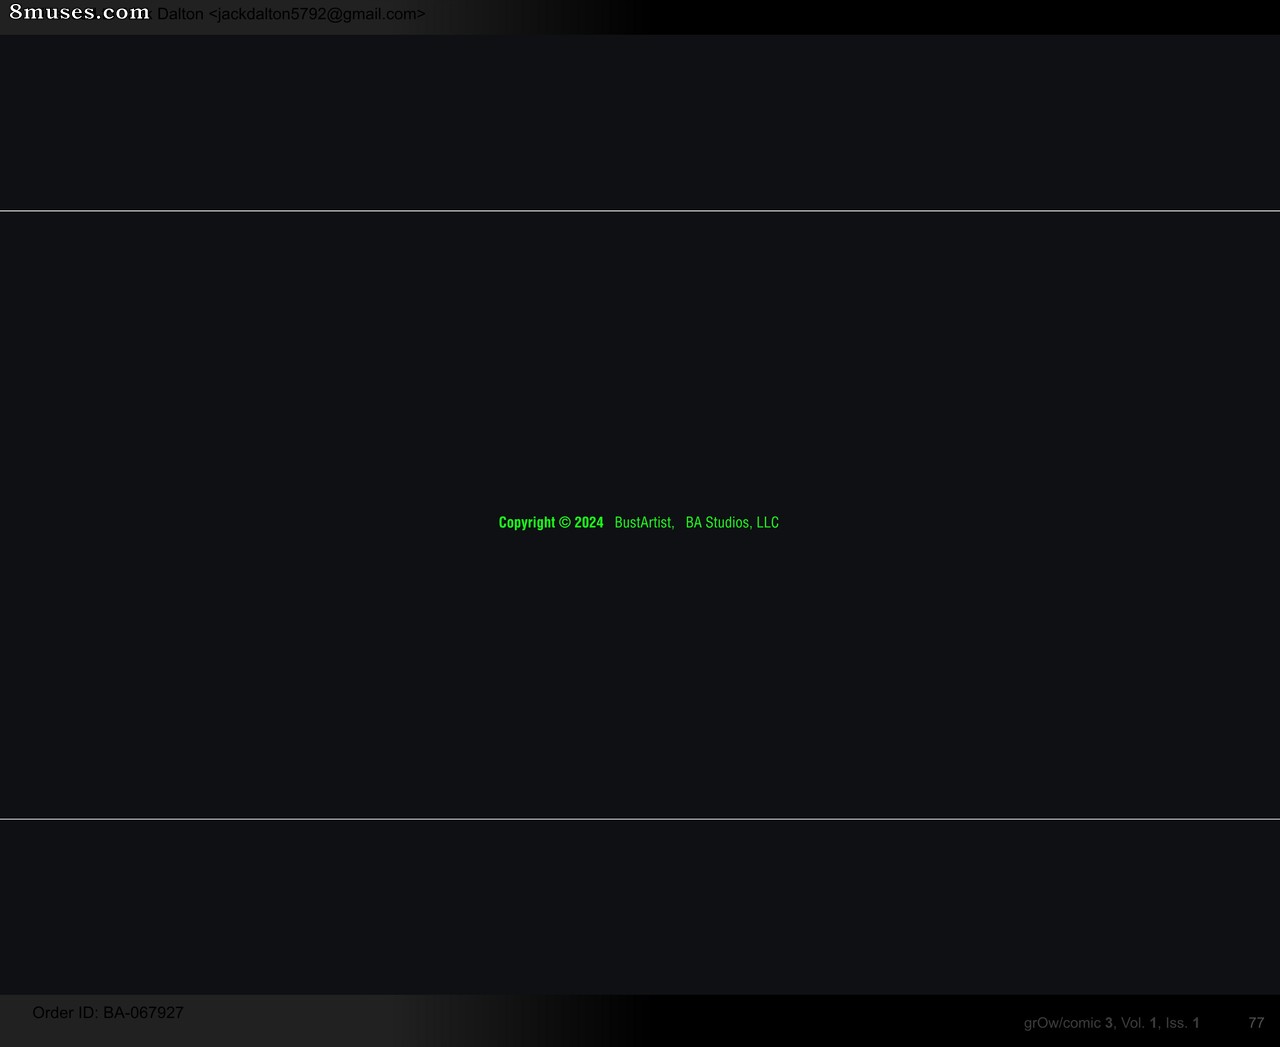Click the BustArtist name text
Screen dimensions: 1280x1047
tap(645, 523)
